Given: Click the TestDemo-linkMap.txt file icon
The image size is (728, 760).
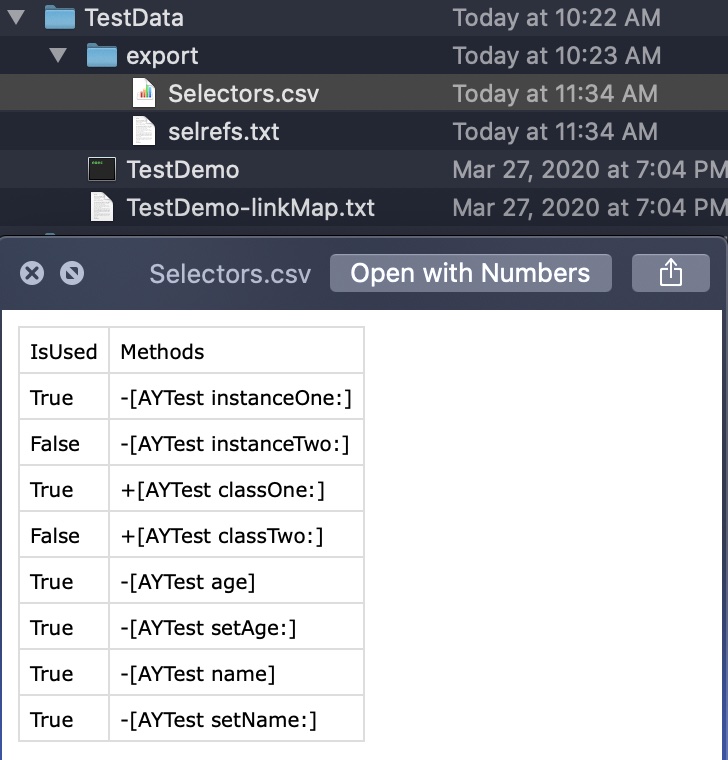Looking at the screenshot, I should pos(102,207).
